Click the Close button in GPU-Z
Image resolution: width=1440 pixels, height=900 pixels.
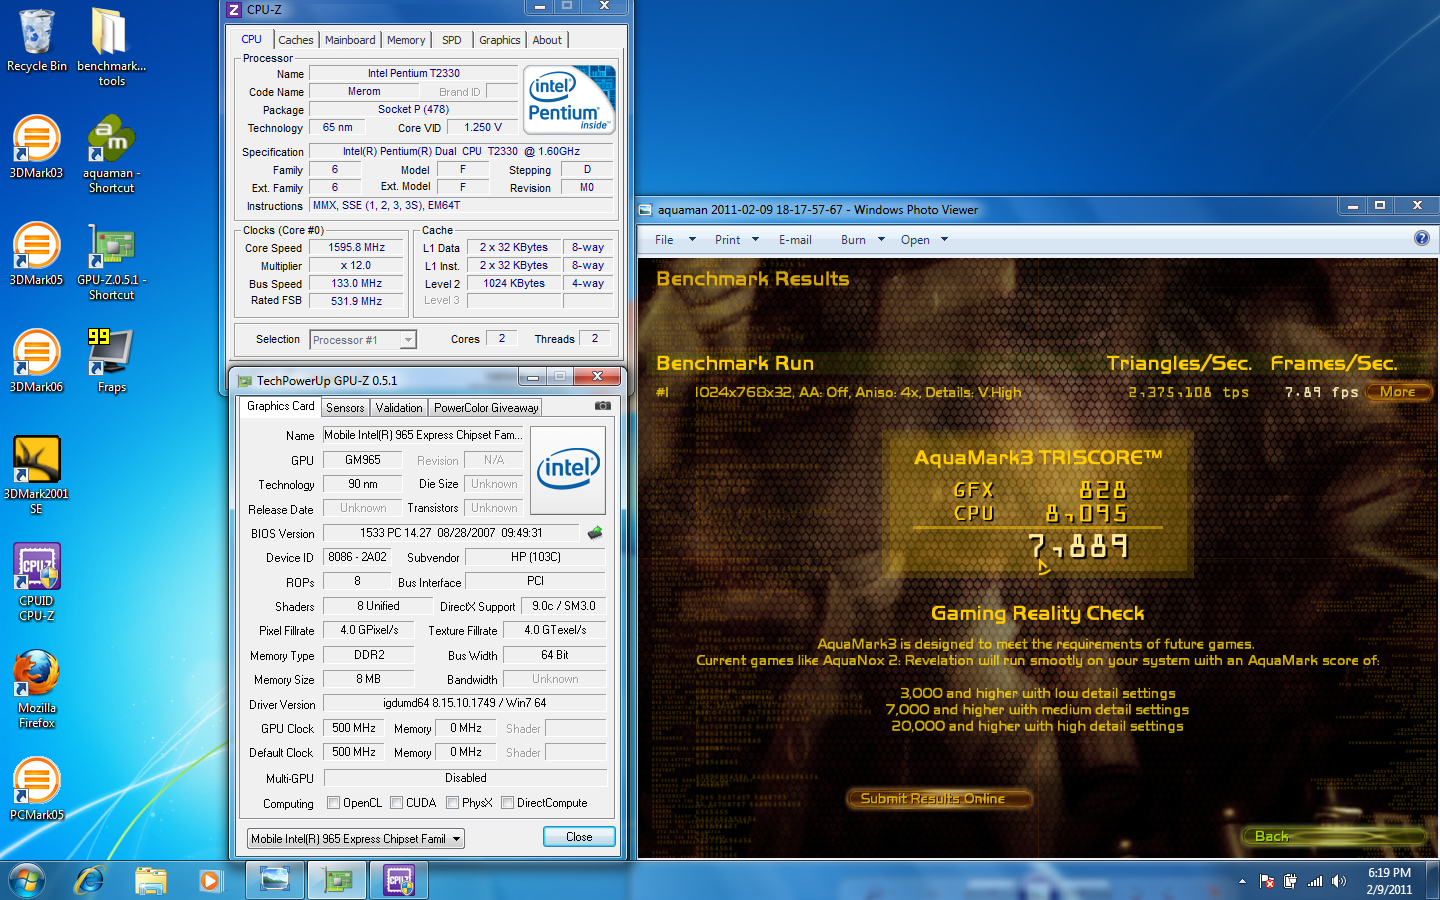[x=579, y=837]
